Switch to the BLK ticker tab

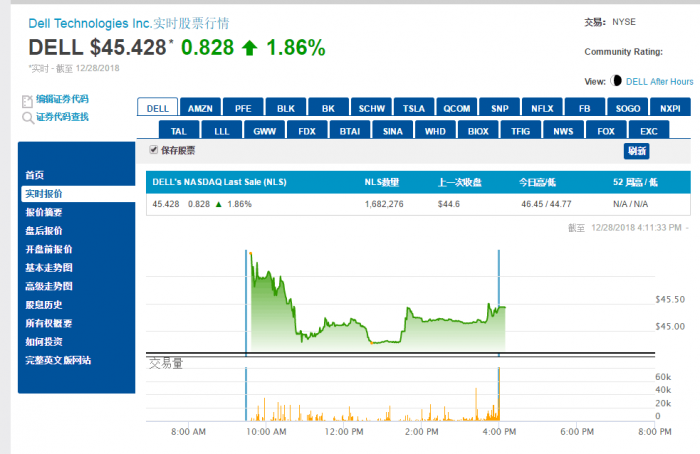coord(286,108)
